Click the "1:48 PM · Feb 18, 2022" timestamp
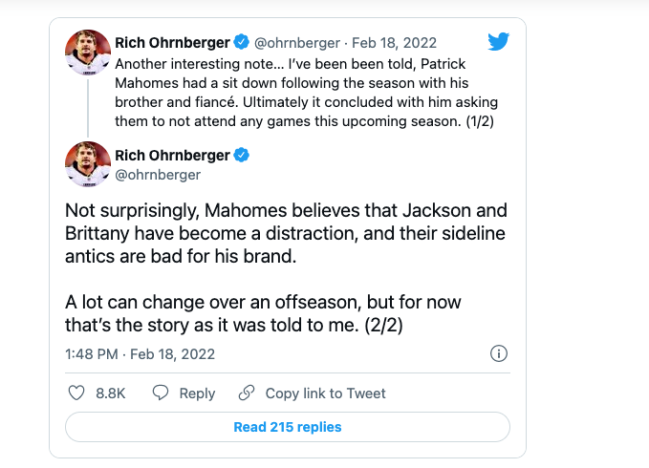The height and width of the screenshot is (468, 649). click(140, 354)
